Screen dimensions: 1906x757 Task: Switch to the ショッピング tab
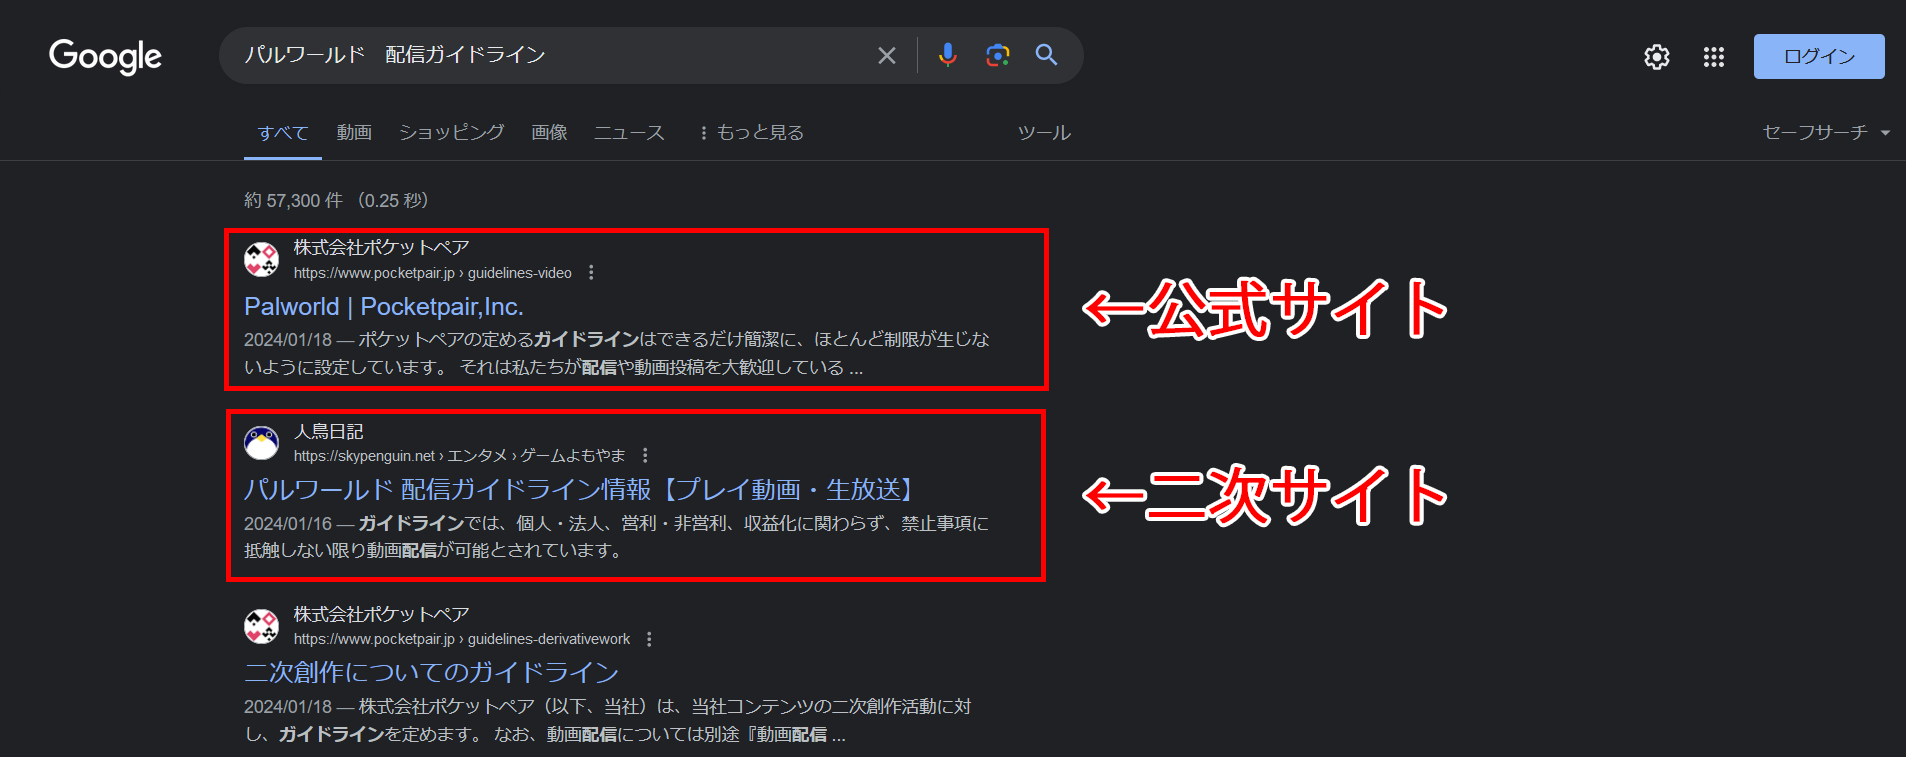pos(452,133)
